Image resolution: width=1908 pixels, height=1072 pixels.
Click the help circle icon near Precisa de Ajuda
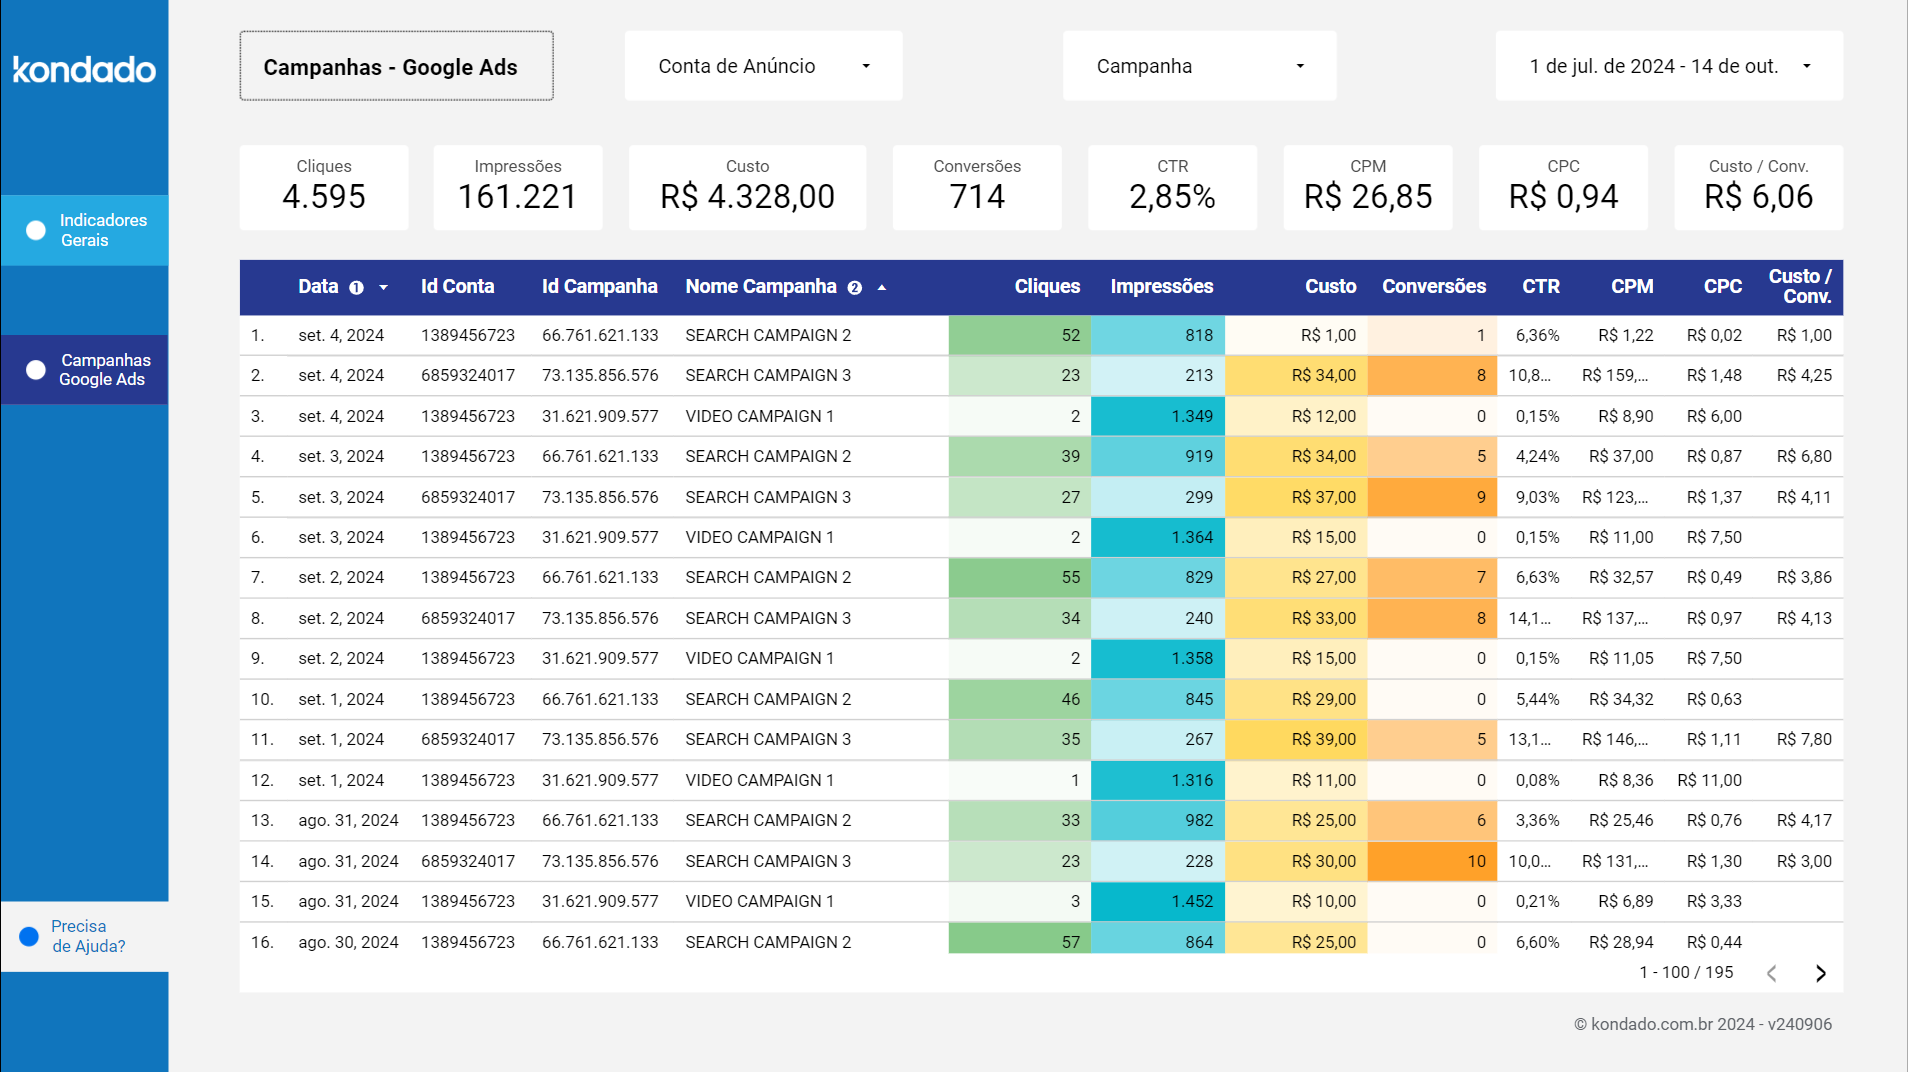point(28,936)
